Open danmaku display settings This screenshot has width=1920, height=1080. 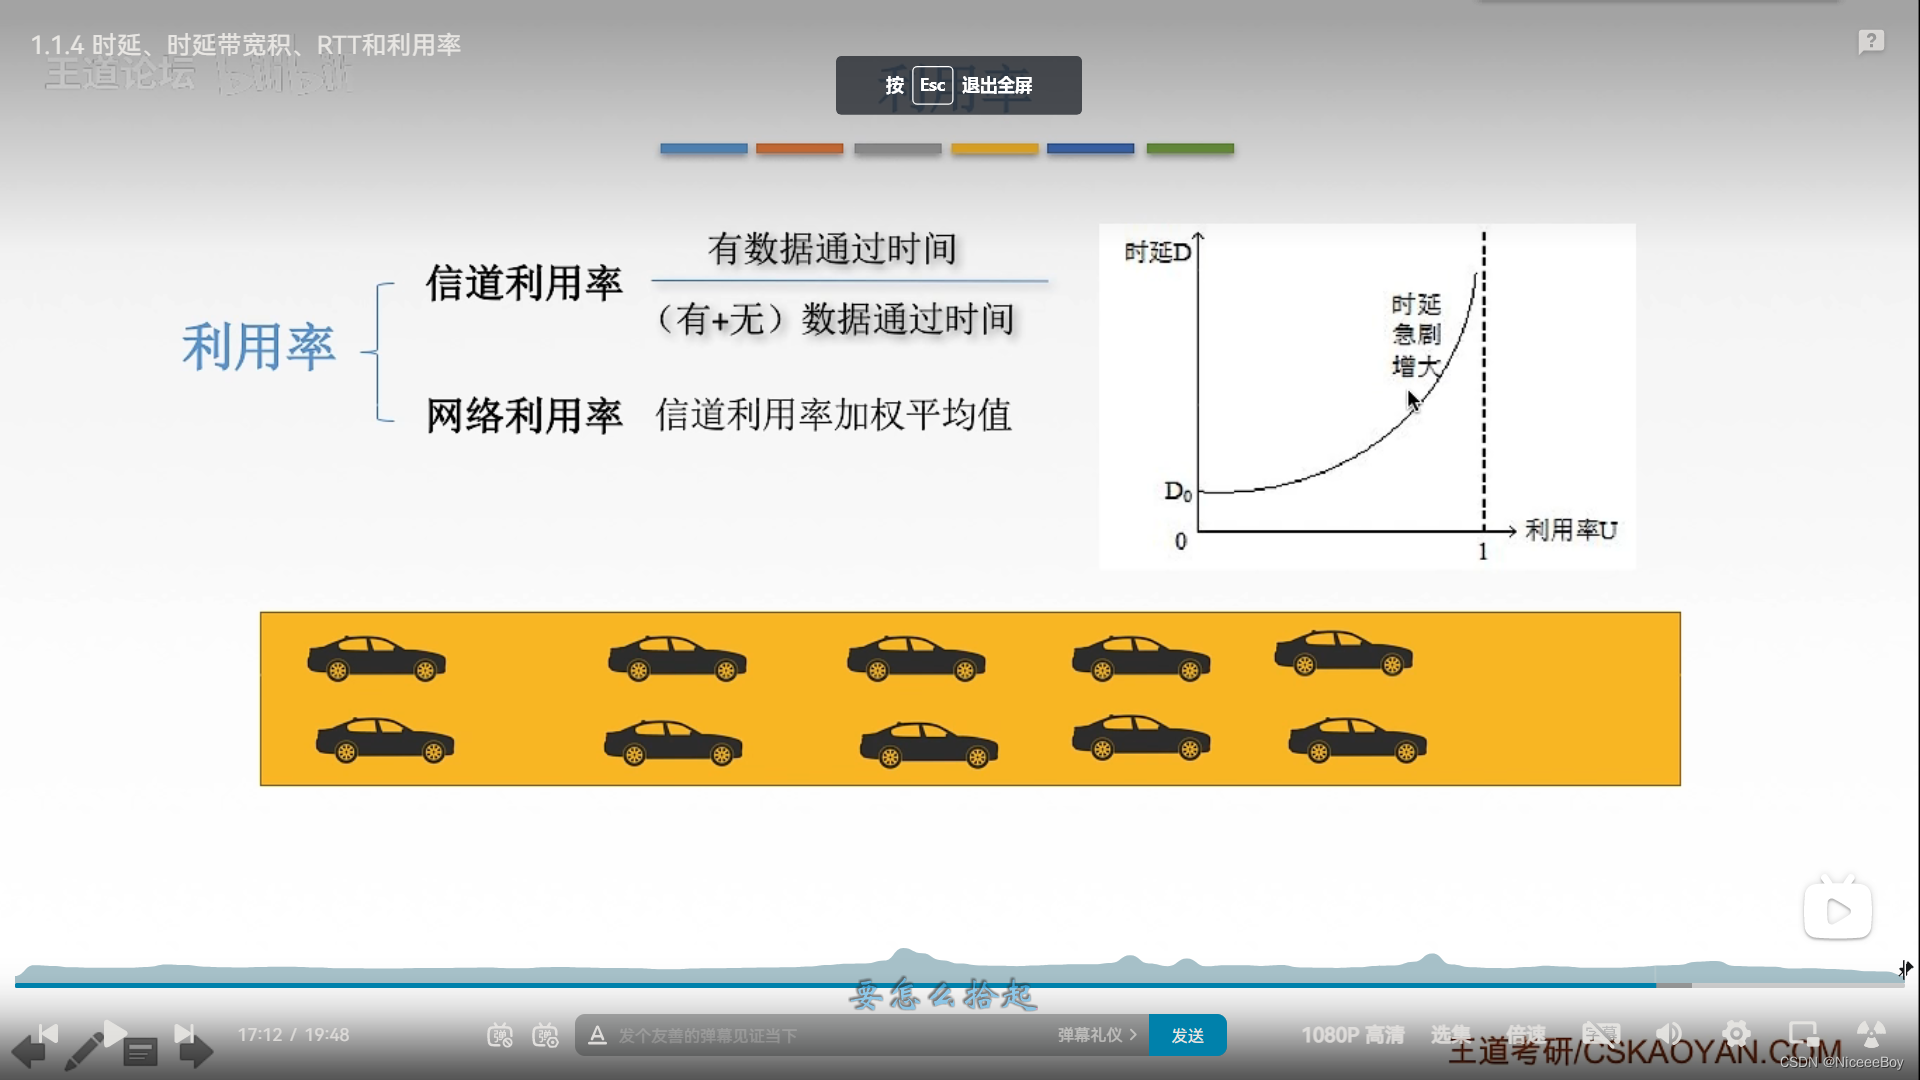point(545,1035)
